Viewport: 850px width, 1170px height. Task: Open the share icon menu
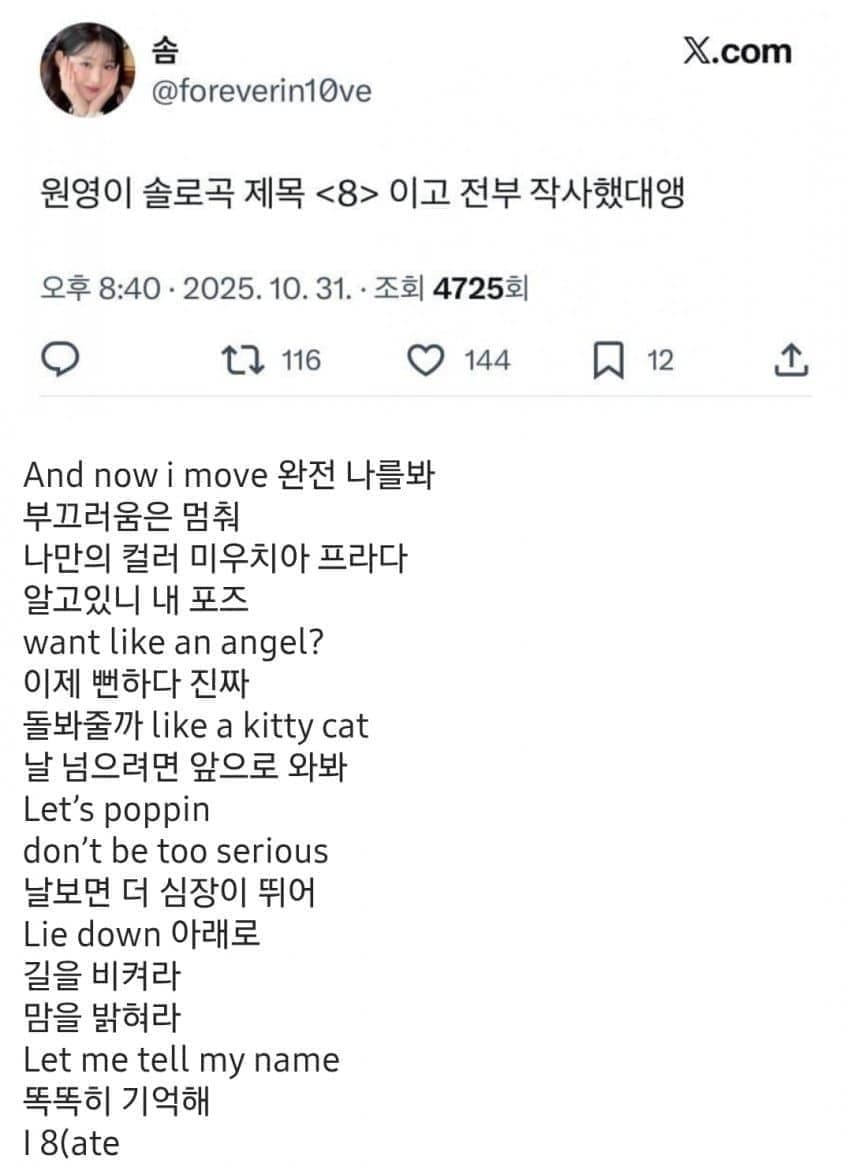click(x=791, y=360)
